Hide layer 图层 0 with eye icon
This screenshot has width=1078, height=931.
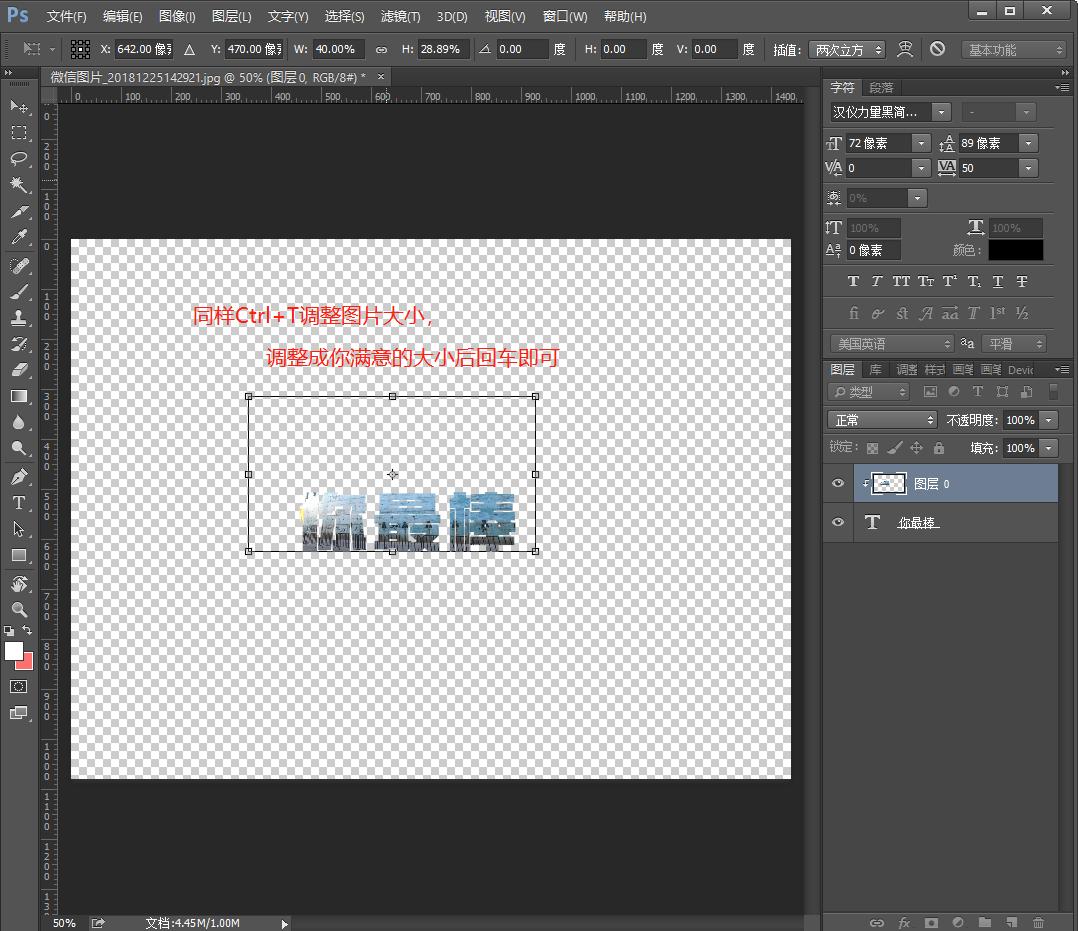(x=838, y=484)
